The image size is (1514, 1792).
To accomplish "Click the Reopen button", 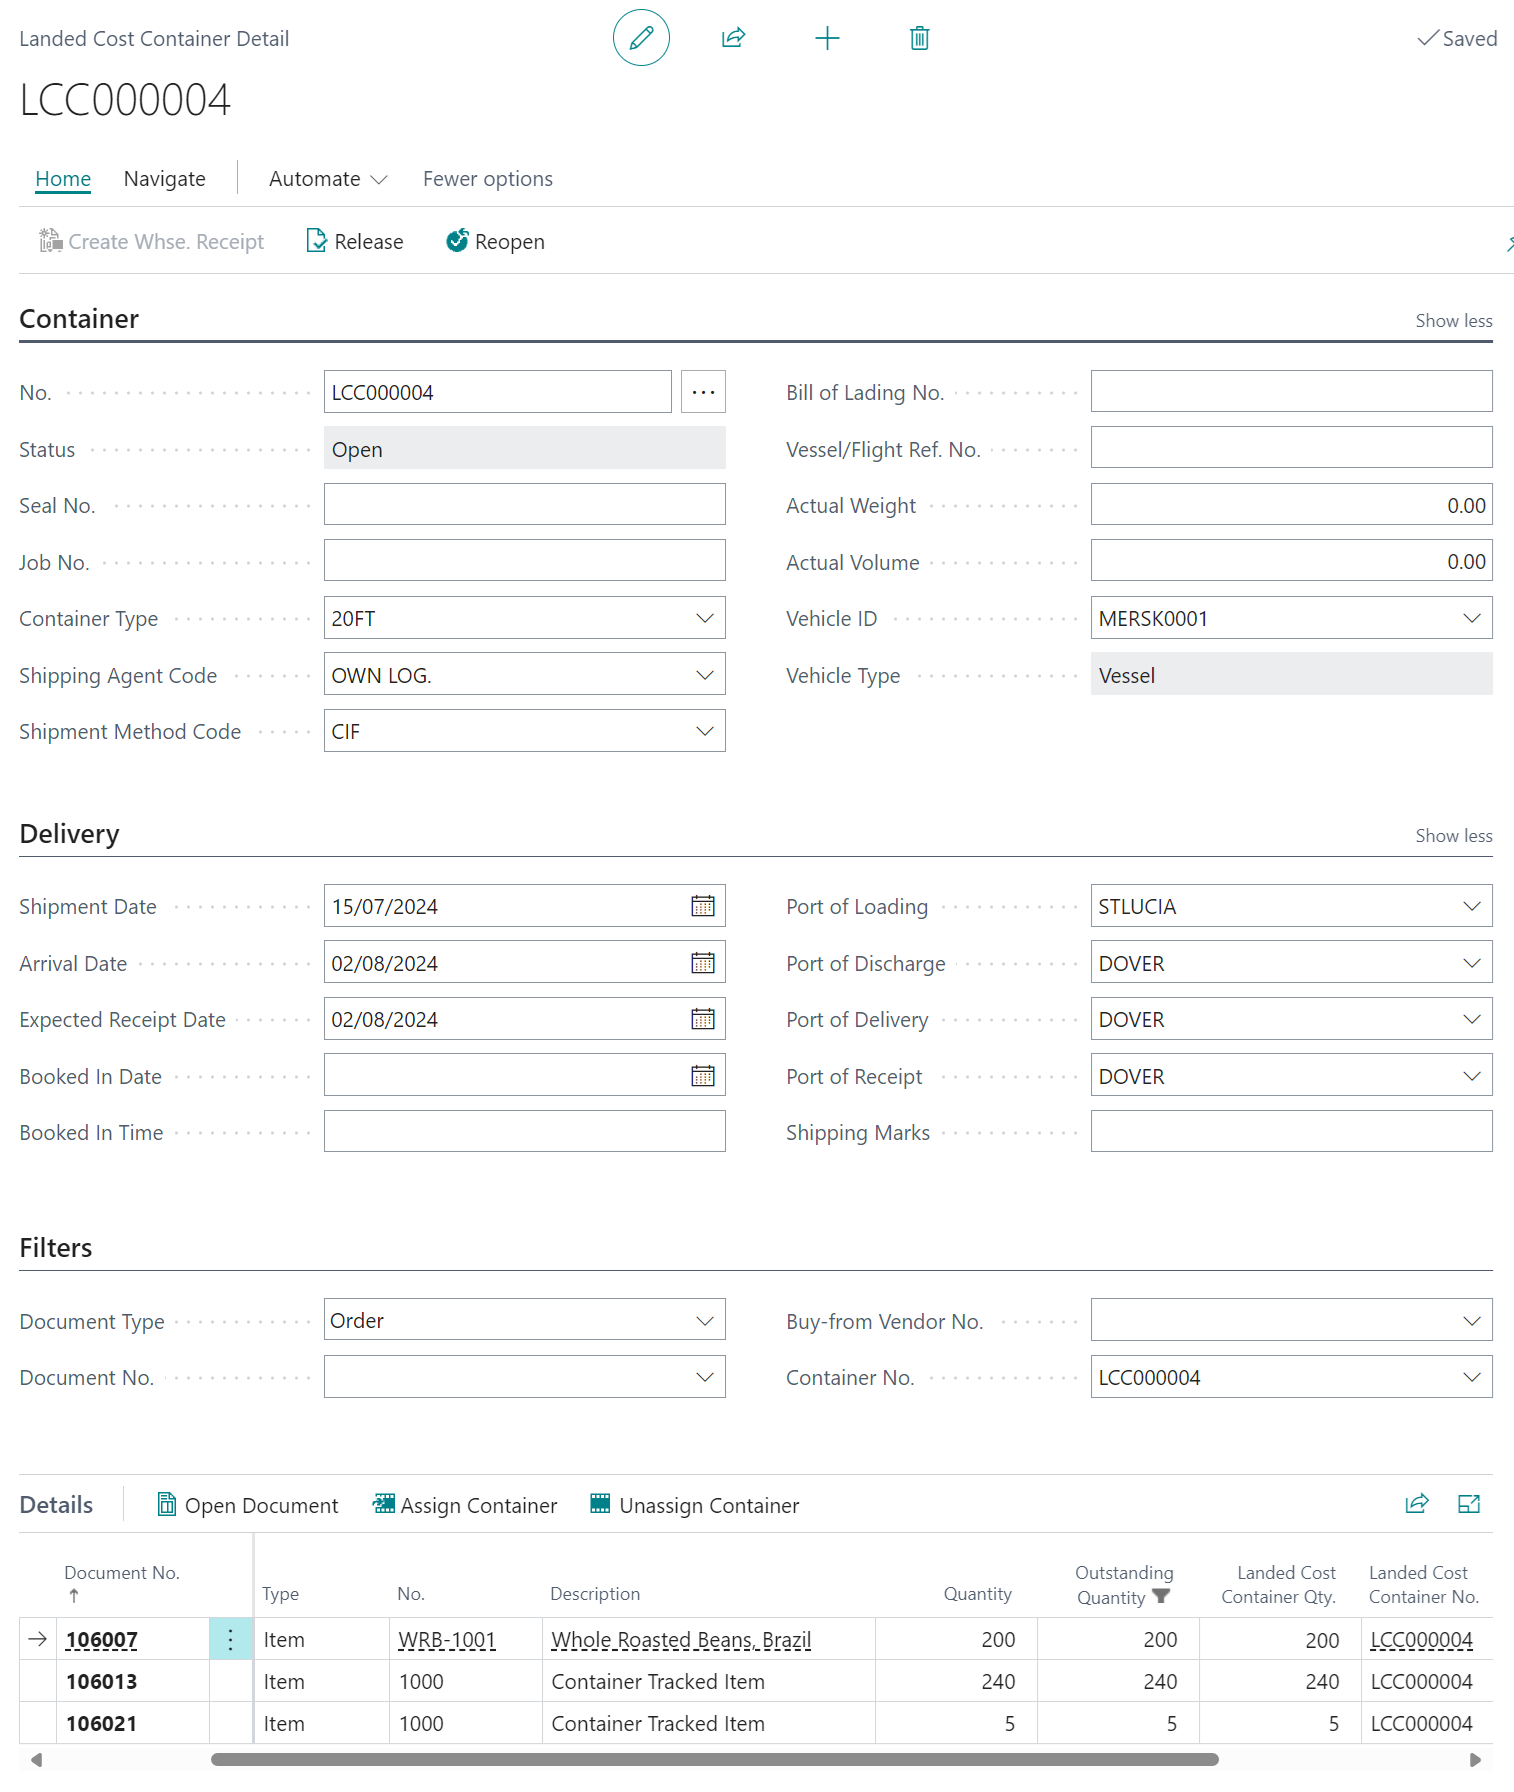I will point(495,241).
